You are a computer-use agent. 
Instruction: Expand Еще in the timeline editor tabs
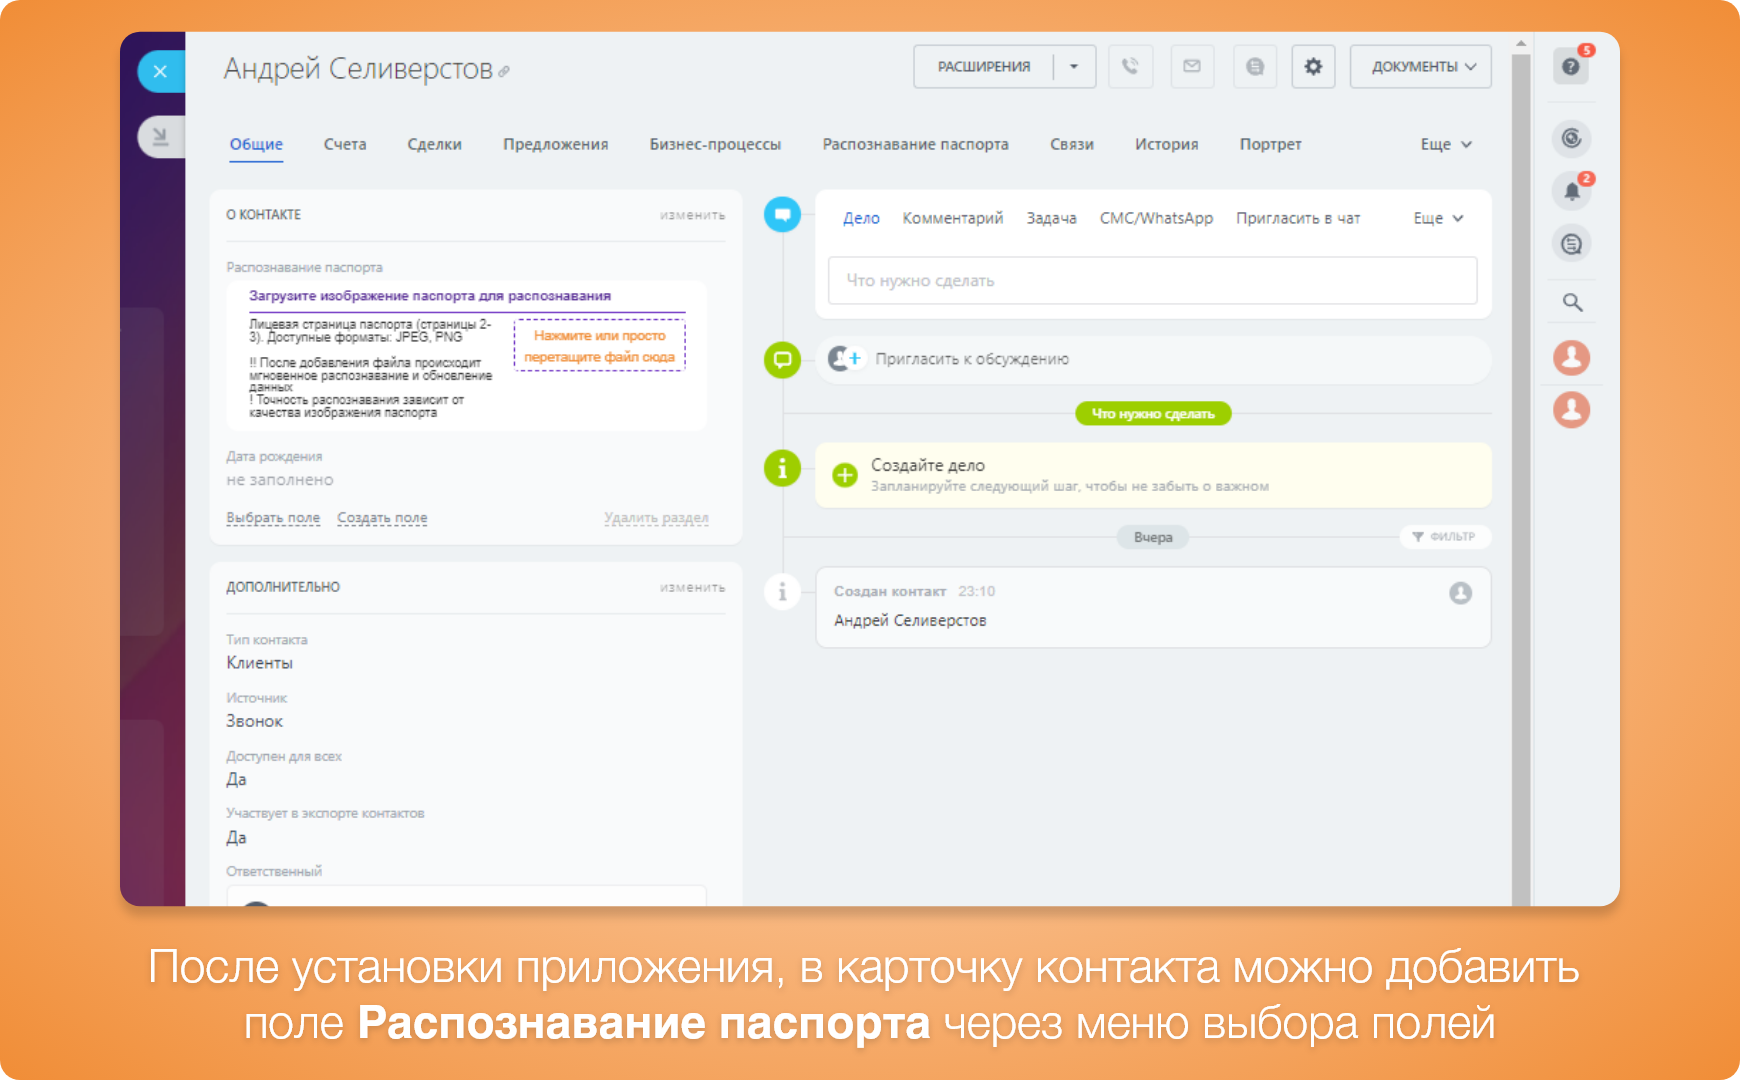(x=1437, y=218)
